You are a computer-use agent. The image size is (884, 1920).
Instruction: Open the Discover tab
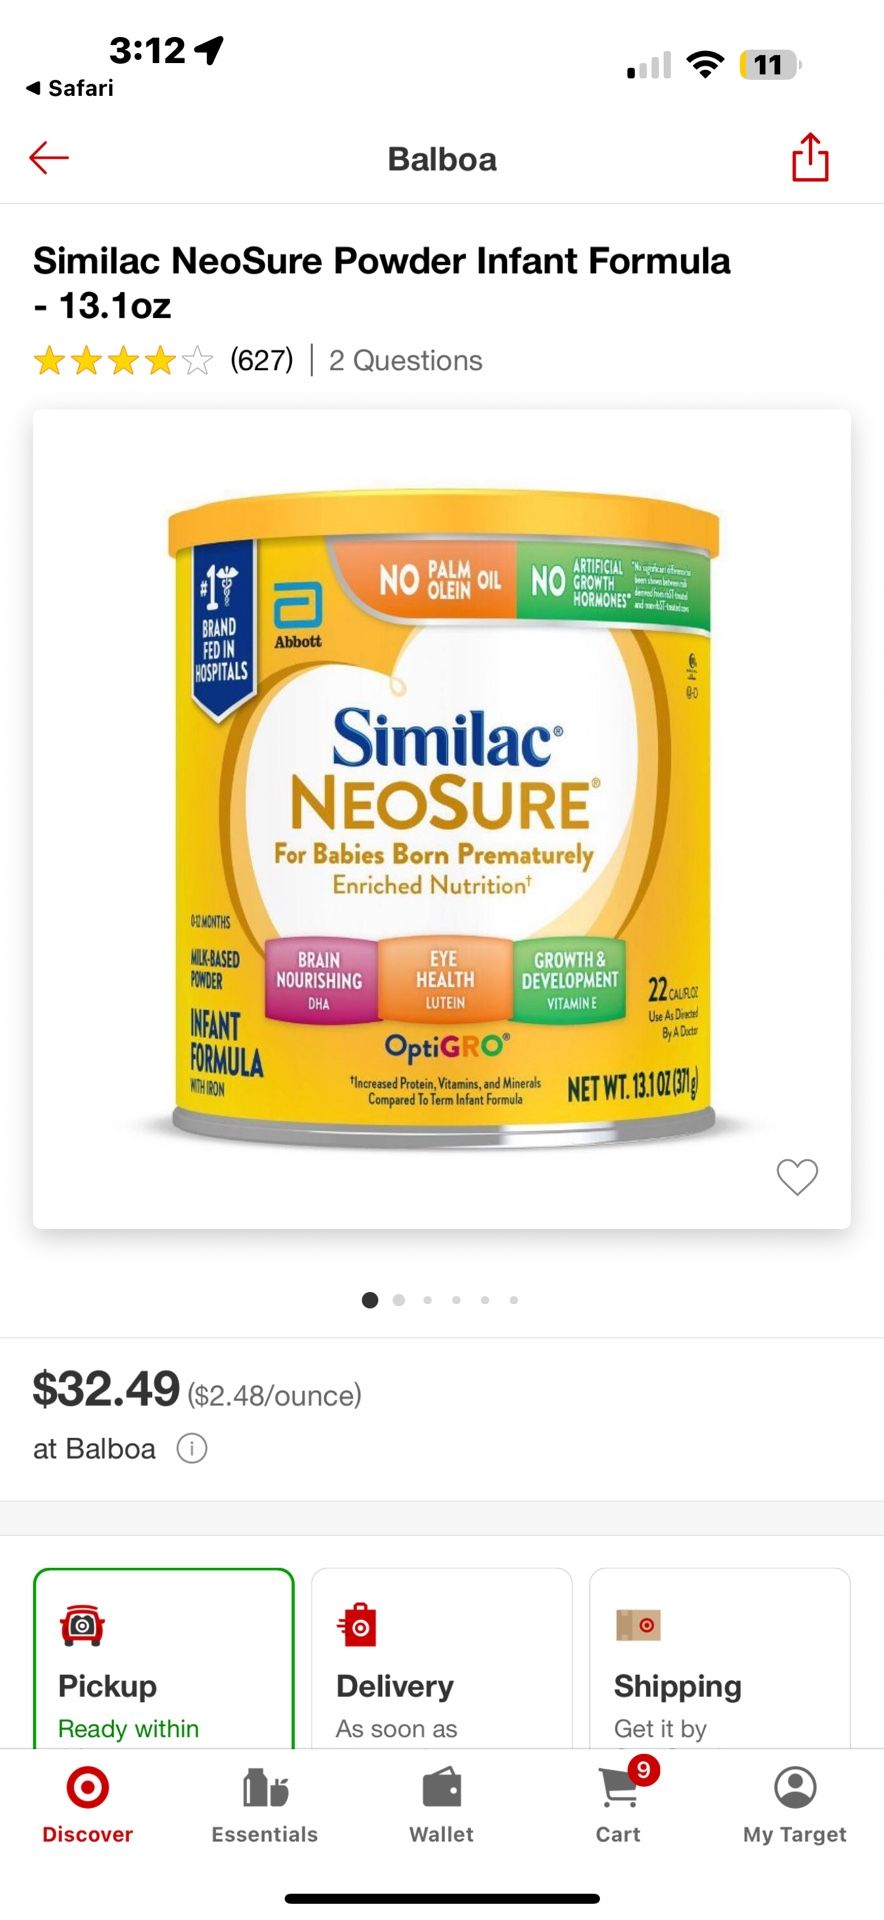88,1806
